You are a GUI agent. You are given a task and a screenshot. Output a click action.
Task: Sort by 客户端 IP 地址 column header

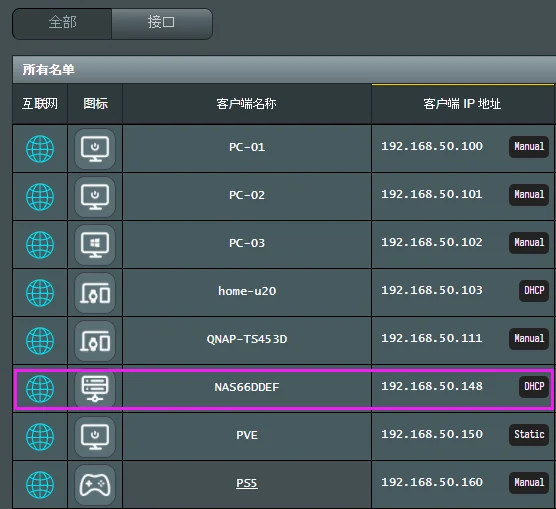click(x=462, y=104)
